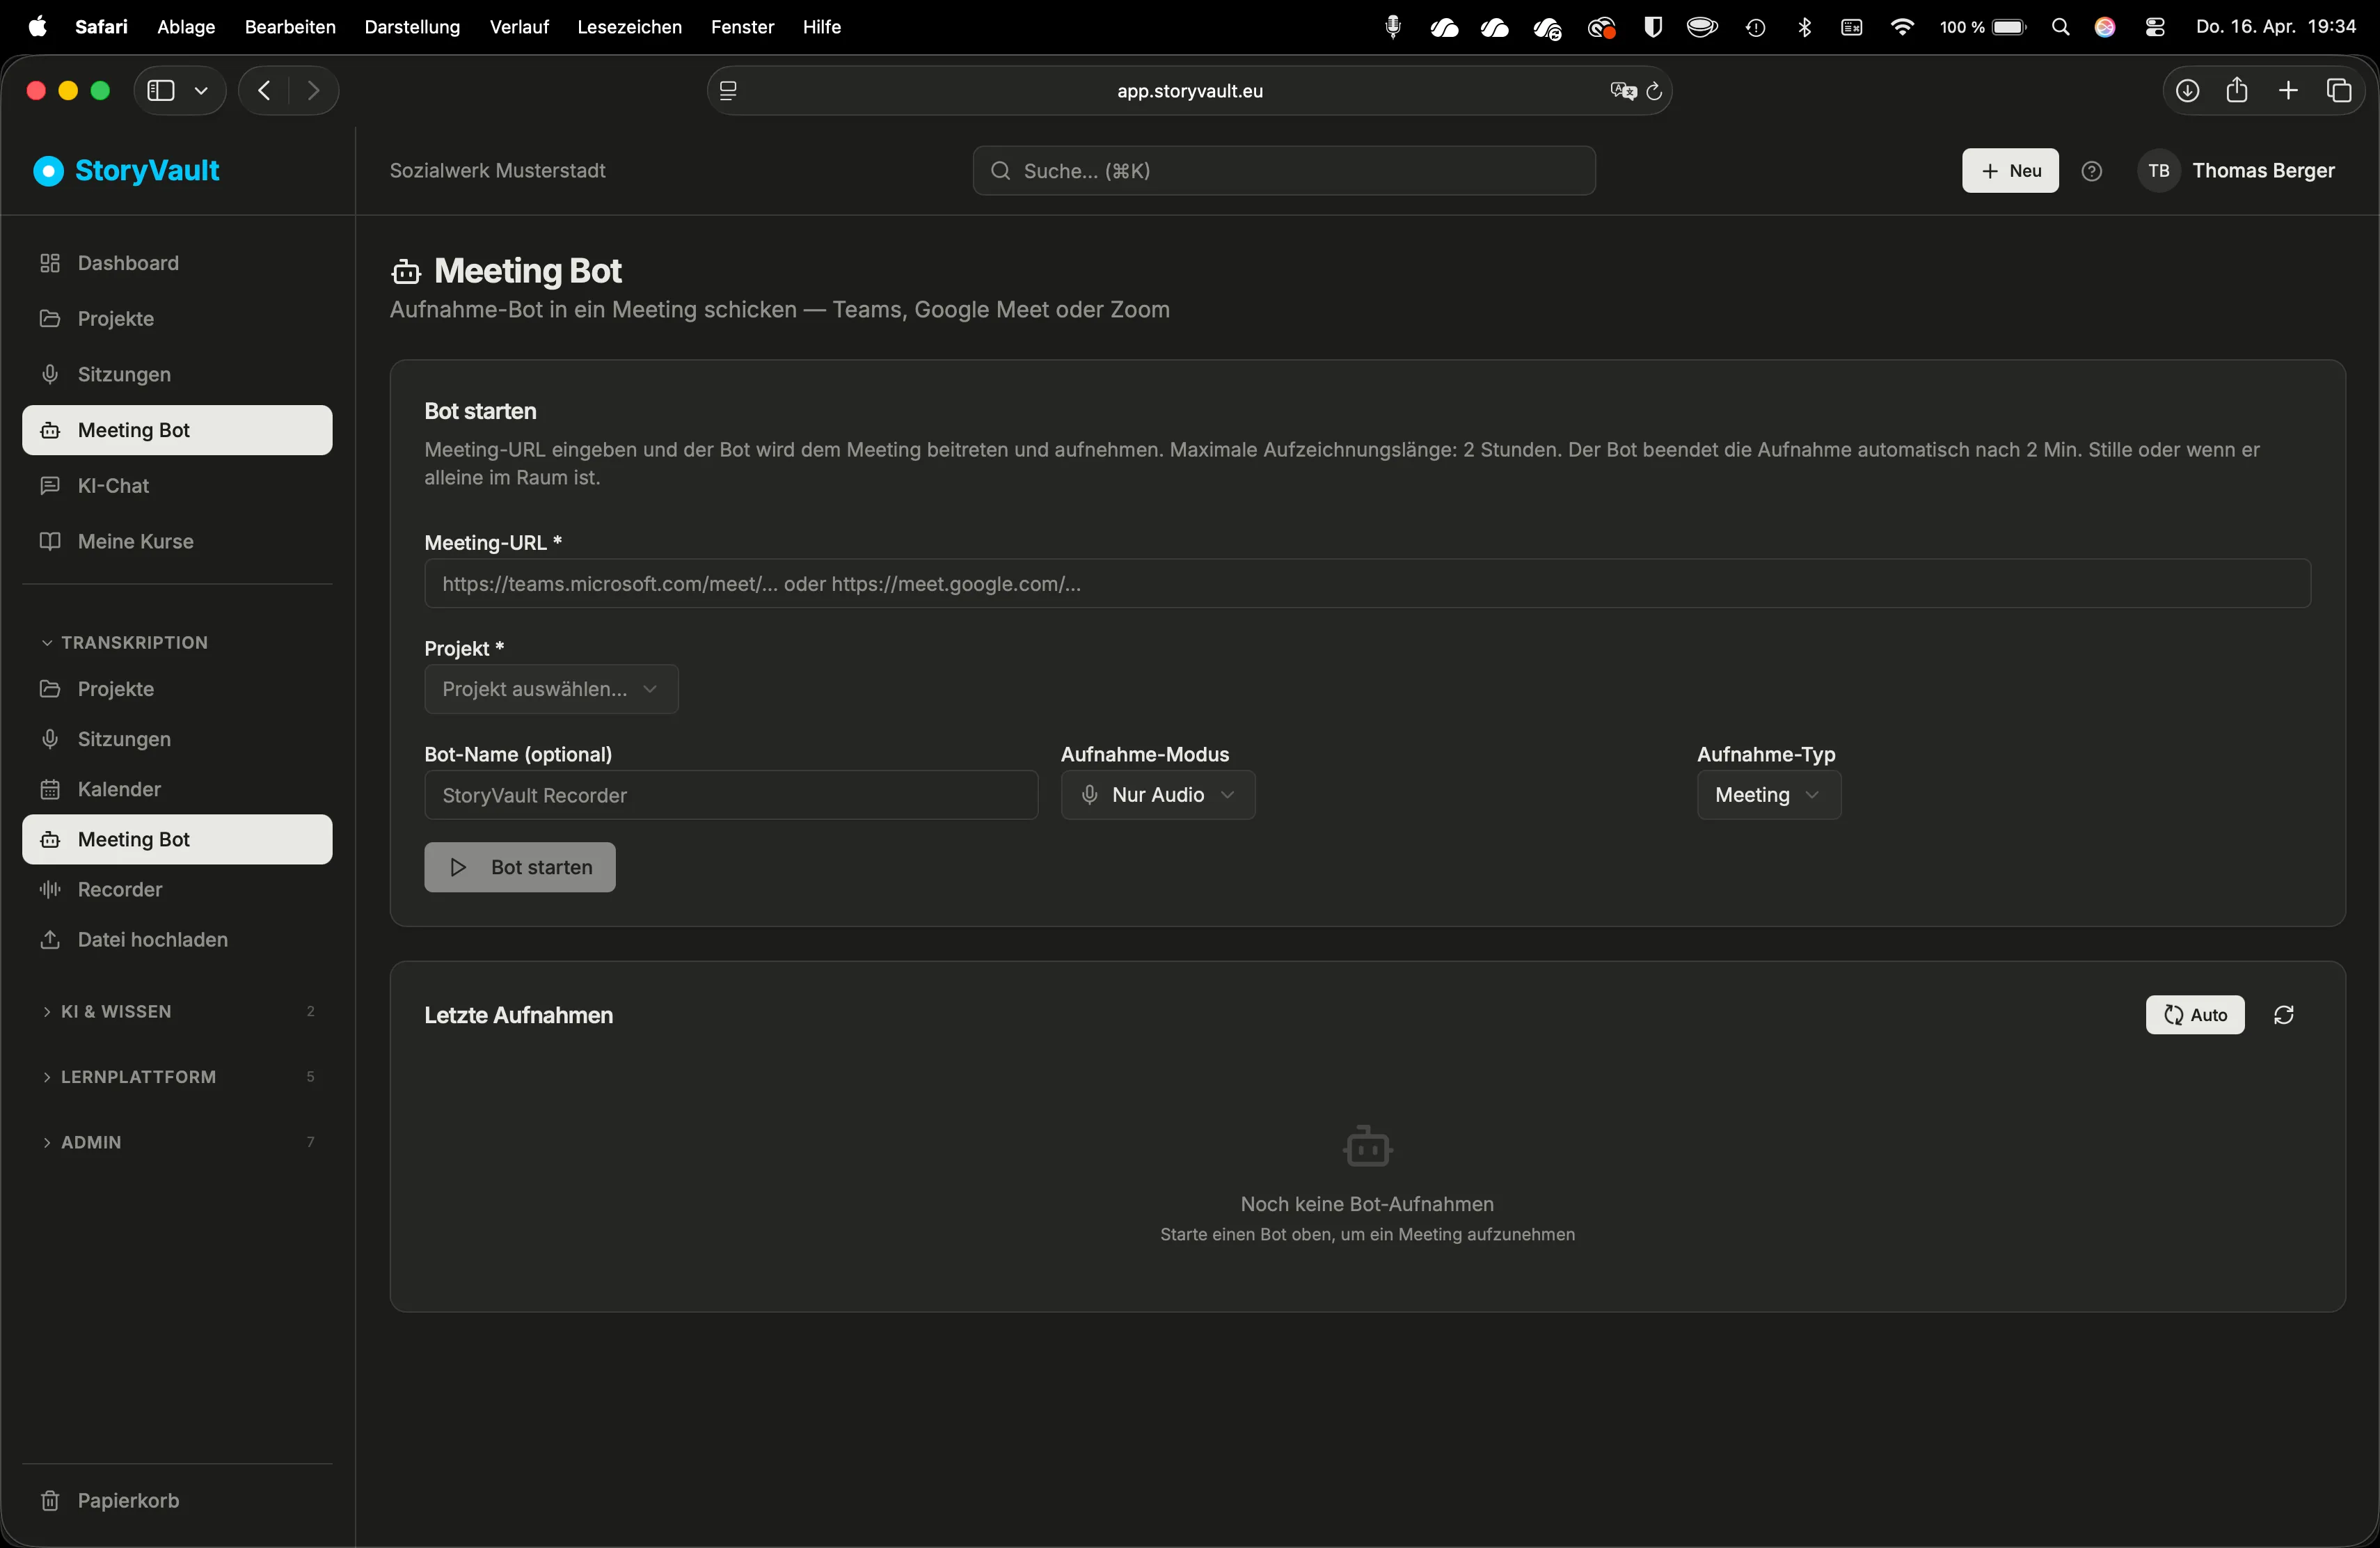Open Spotlight search in menu bar

pos(2060,28)
